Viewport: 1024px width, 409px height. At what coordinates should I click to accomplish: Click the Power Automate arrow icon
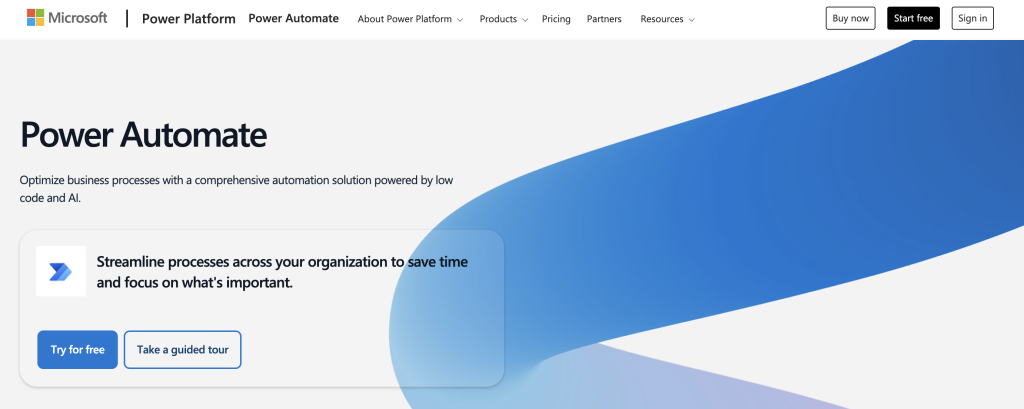click(61, 271)
